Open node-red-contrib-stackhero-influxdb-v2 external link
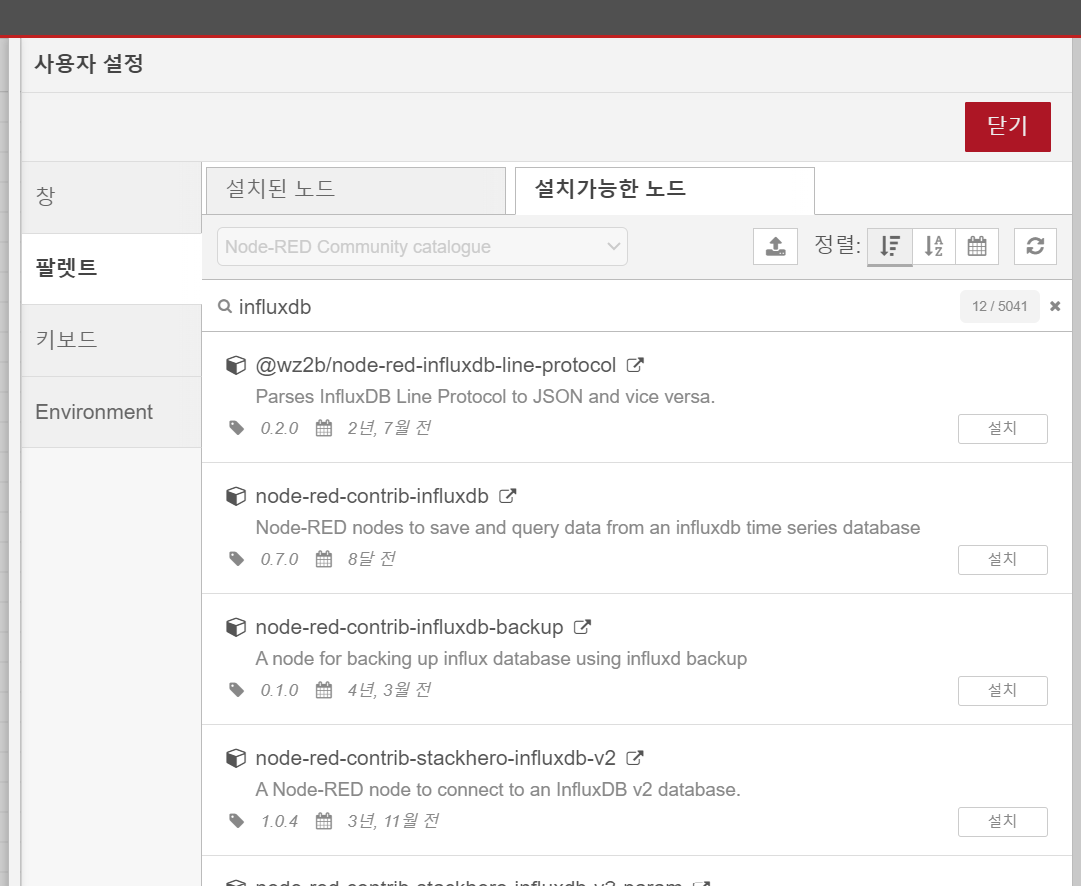The height and width of the screenshot is (886, 1081). click(x=635, y=758)
